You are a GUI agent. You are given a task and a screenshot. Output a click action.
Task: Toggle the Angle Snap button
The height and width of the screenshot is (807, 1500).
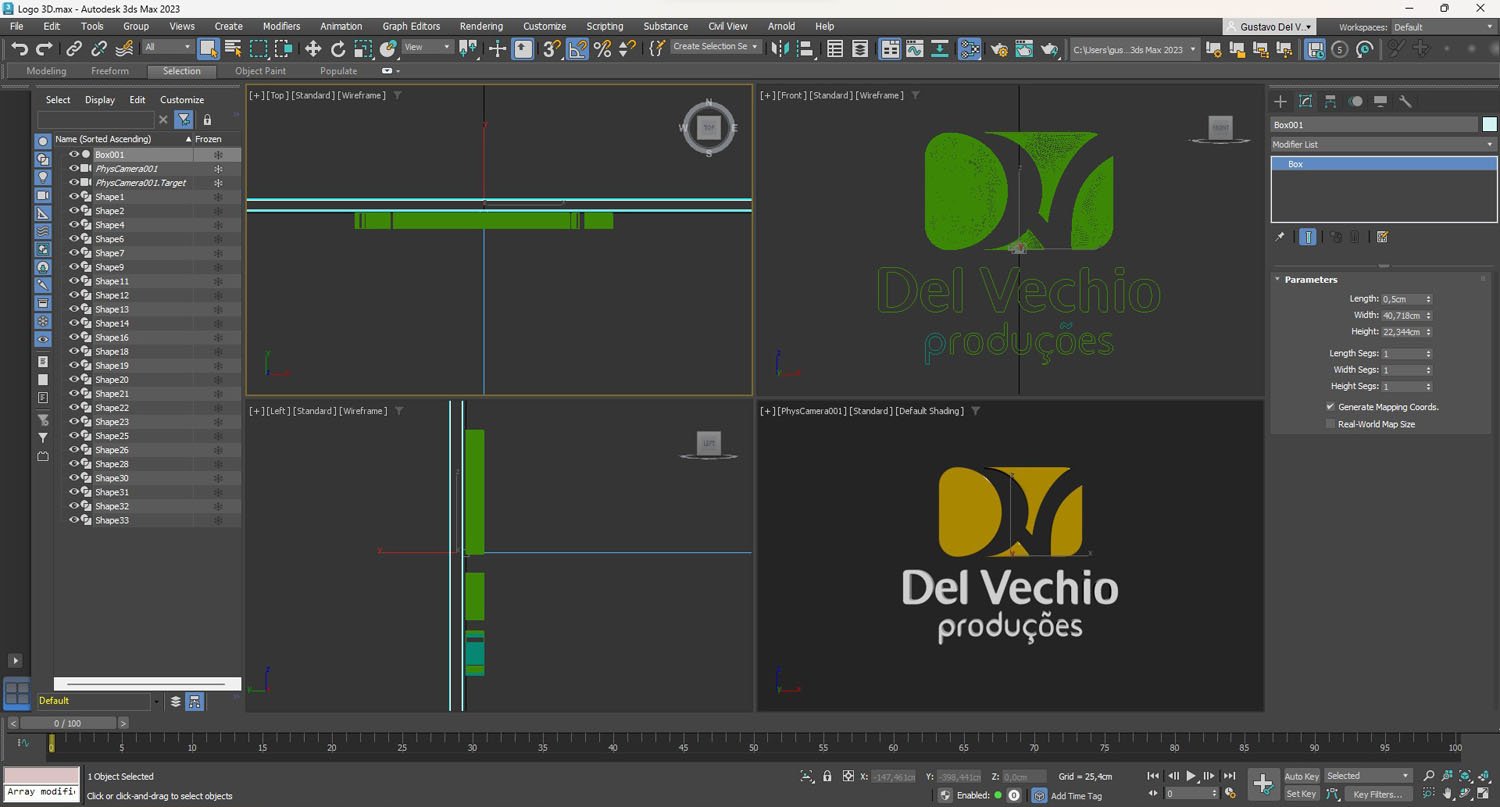[577, 48]
